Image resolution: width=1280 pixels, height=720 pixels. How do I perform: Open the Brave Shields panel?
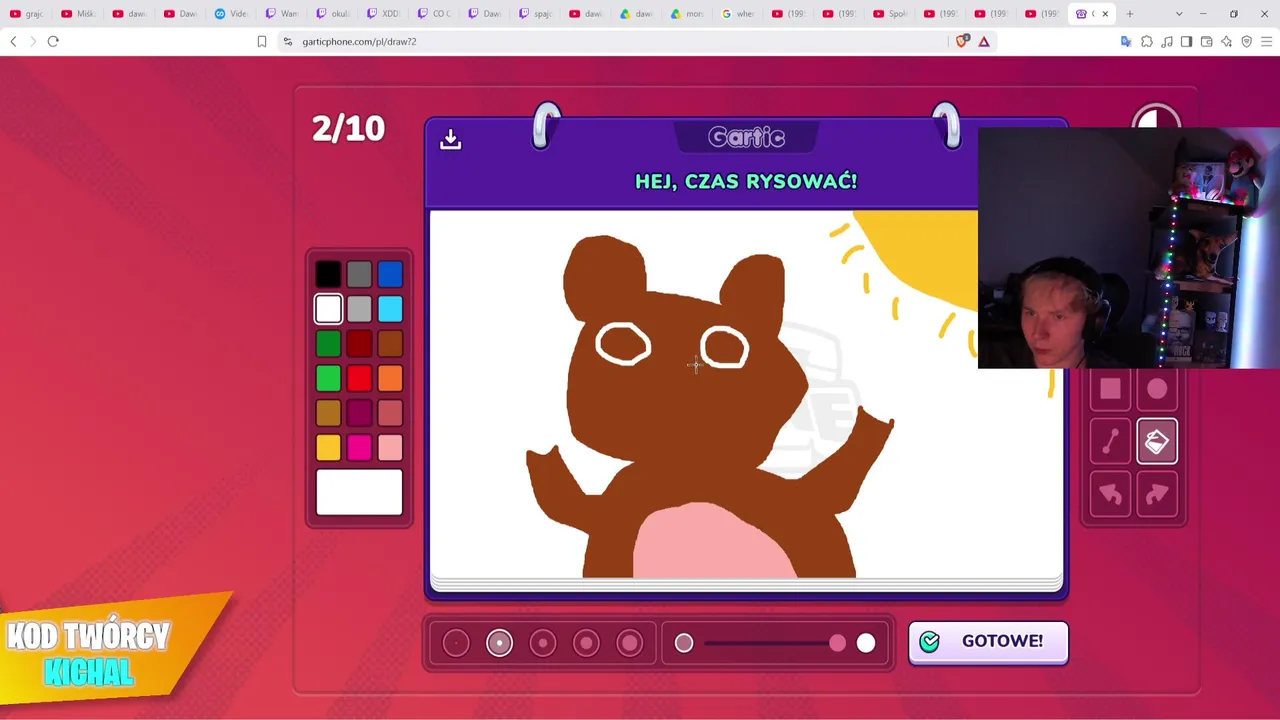[962, 41]
